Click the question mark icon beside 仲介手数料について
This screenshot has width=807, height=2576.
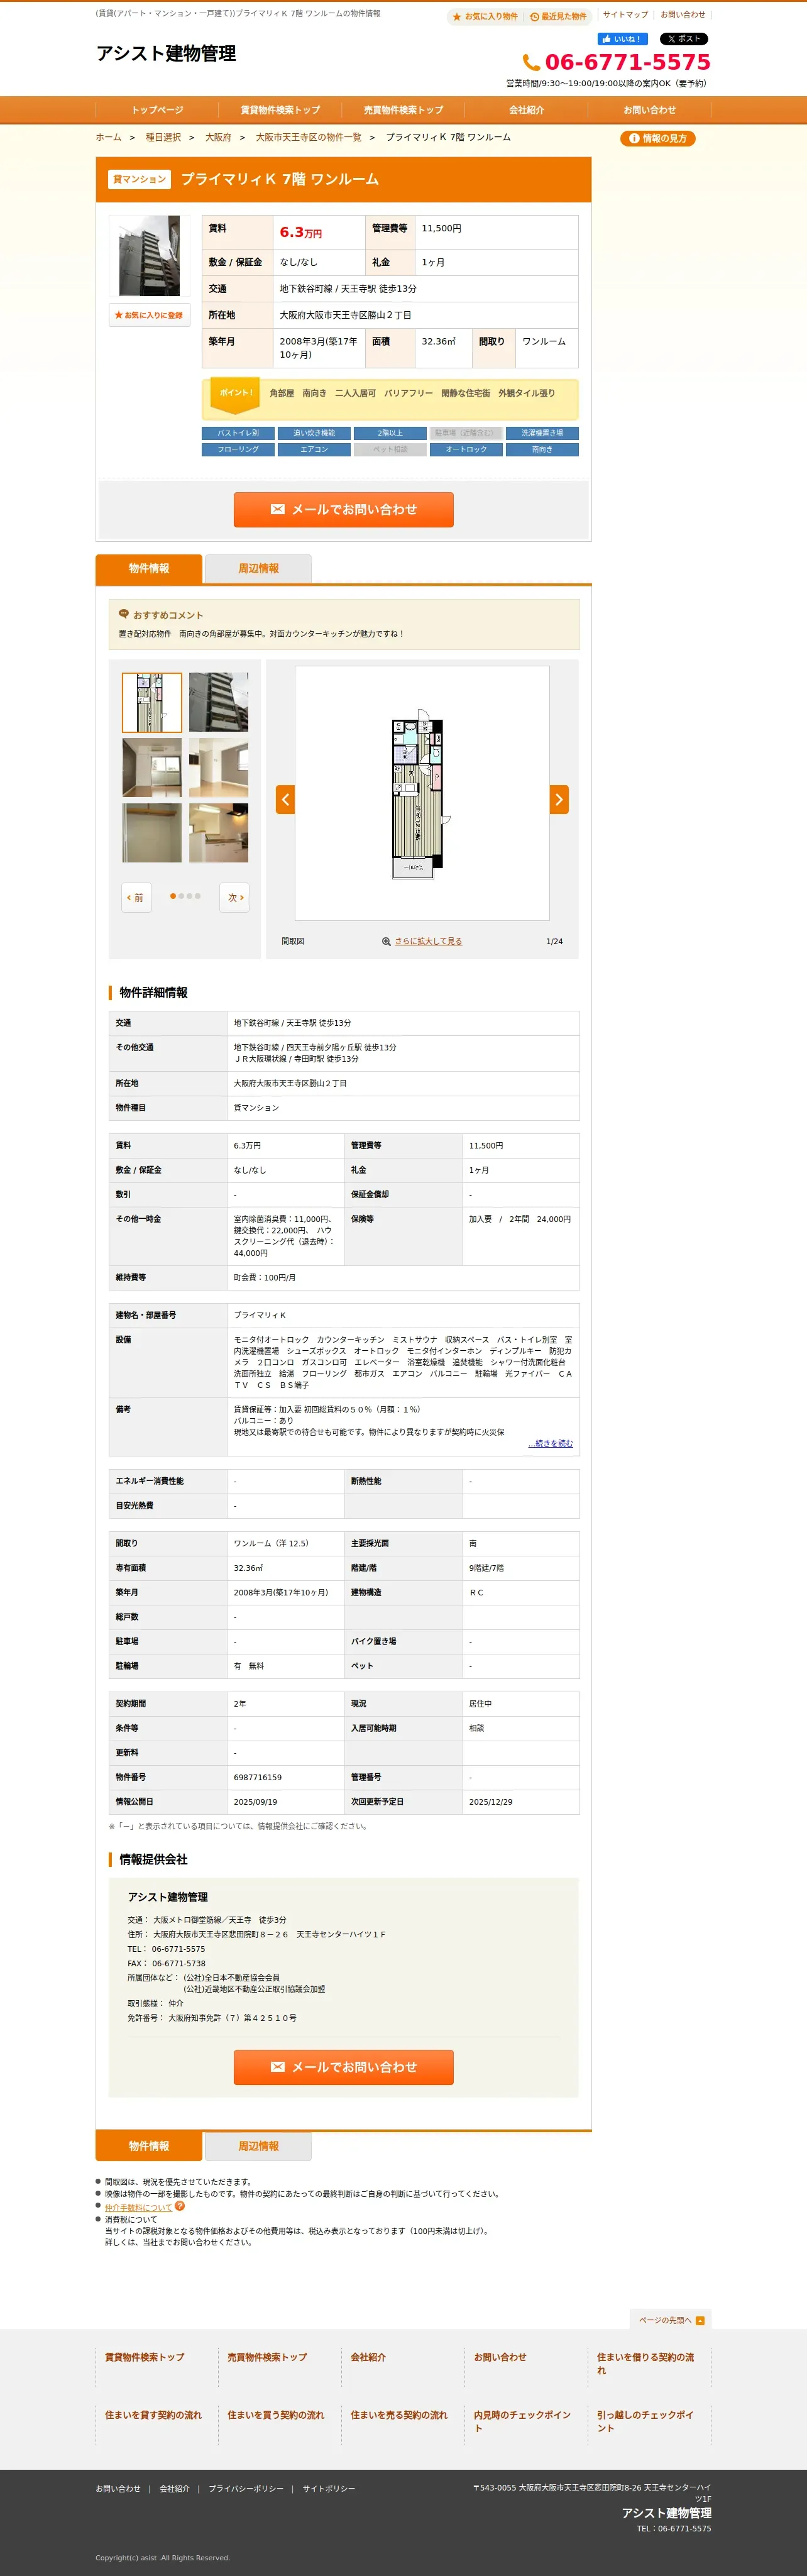point(180,2205)
